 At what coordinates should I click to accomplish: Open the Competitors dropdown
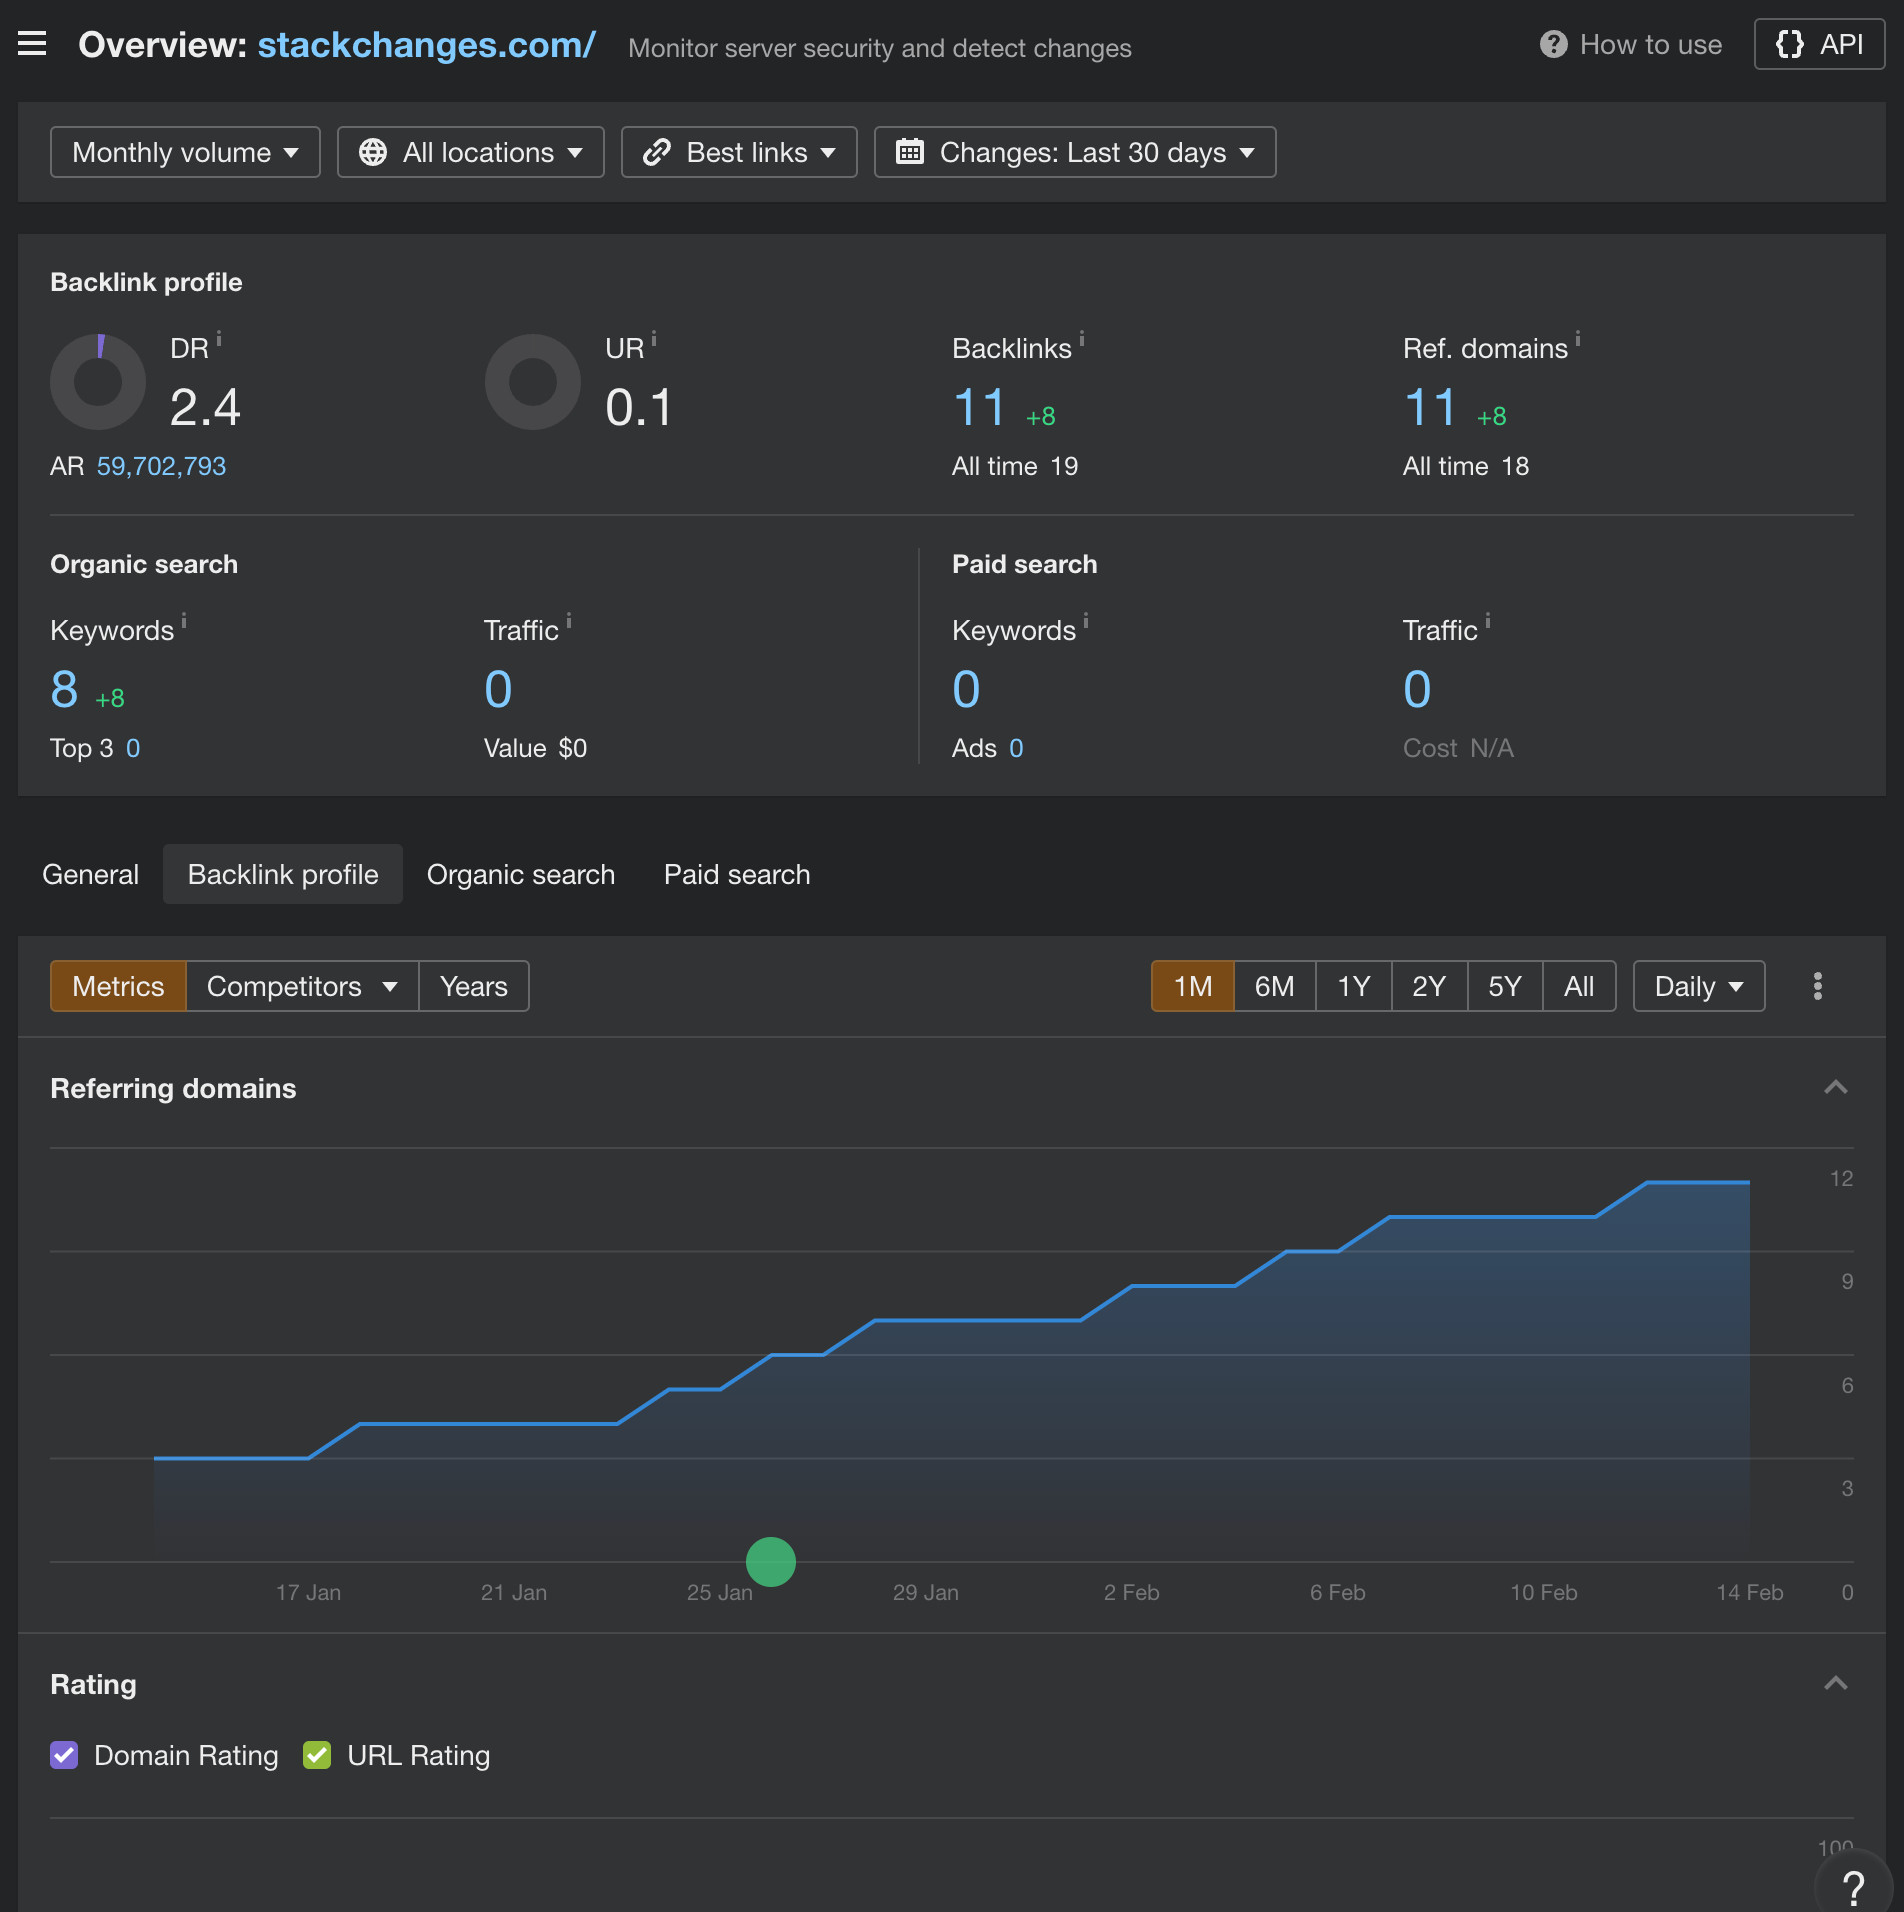point(302,986)
